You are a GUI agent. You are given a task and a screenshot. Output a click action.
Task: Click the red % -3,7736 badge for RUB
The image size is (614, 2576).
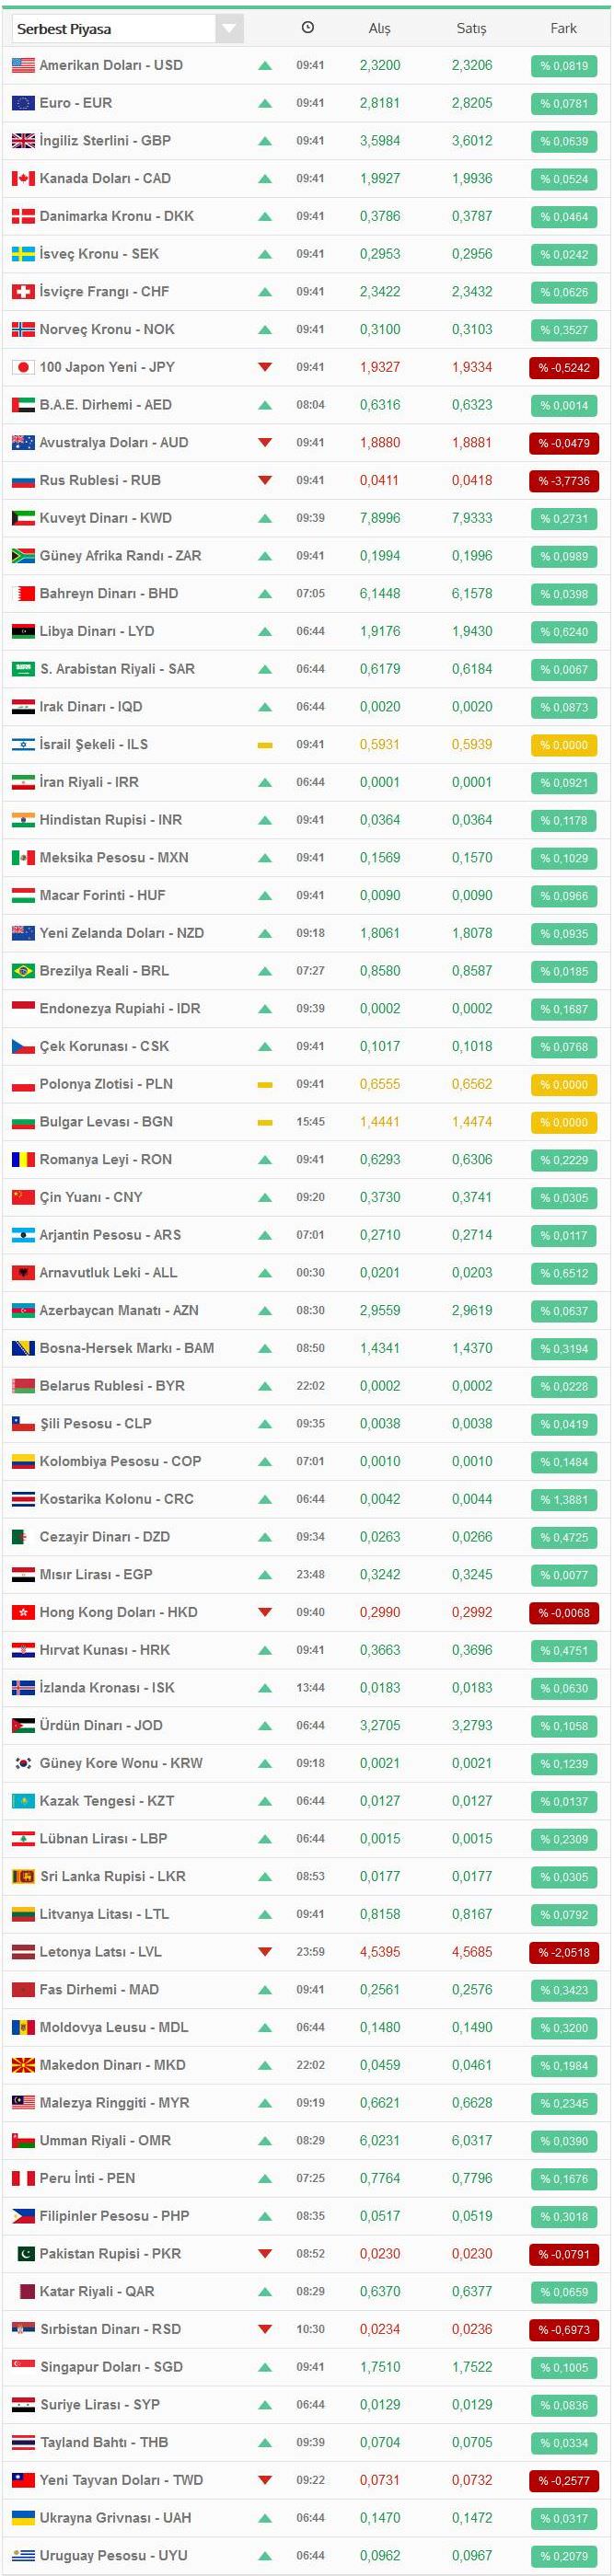click(564, 481)
